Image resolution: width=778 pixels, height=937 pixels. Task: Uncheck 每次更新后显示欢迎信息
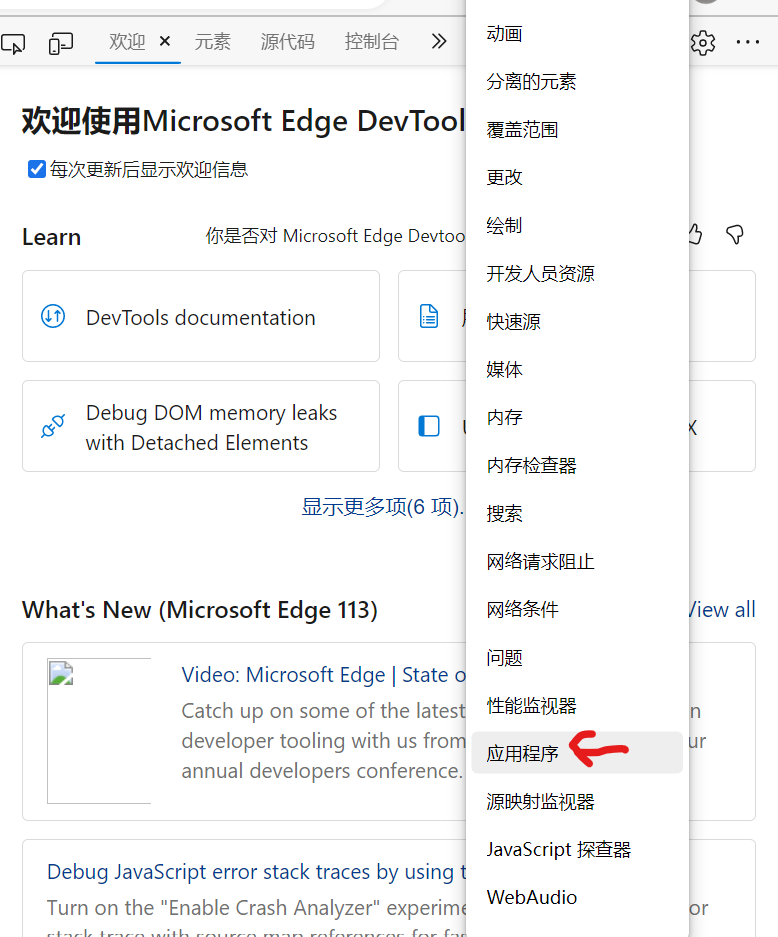(37, 169)
